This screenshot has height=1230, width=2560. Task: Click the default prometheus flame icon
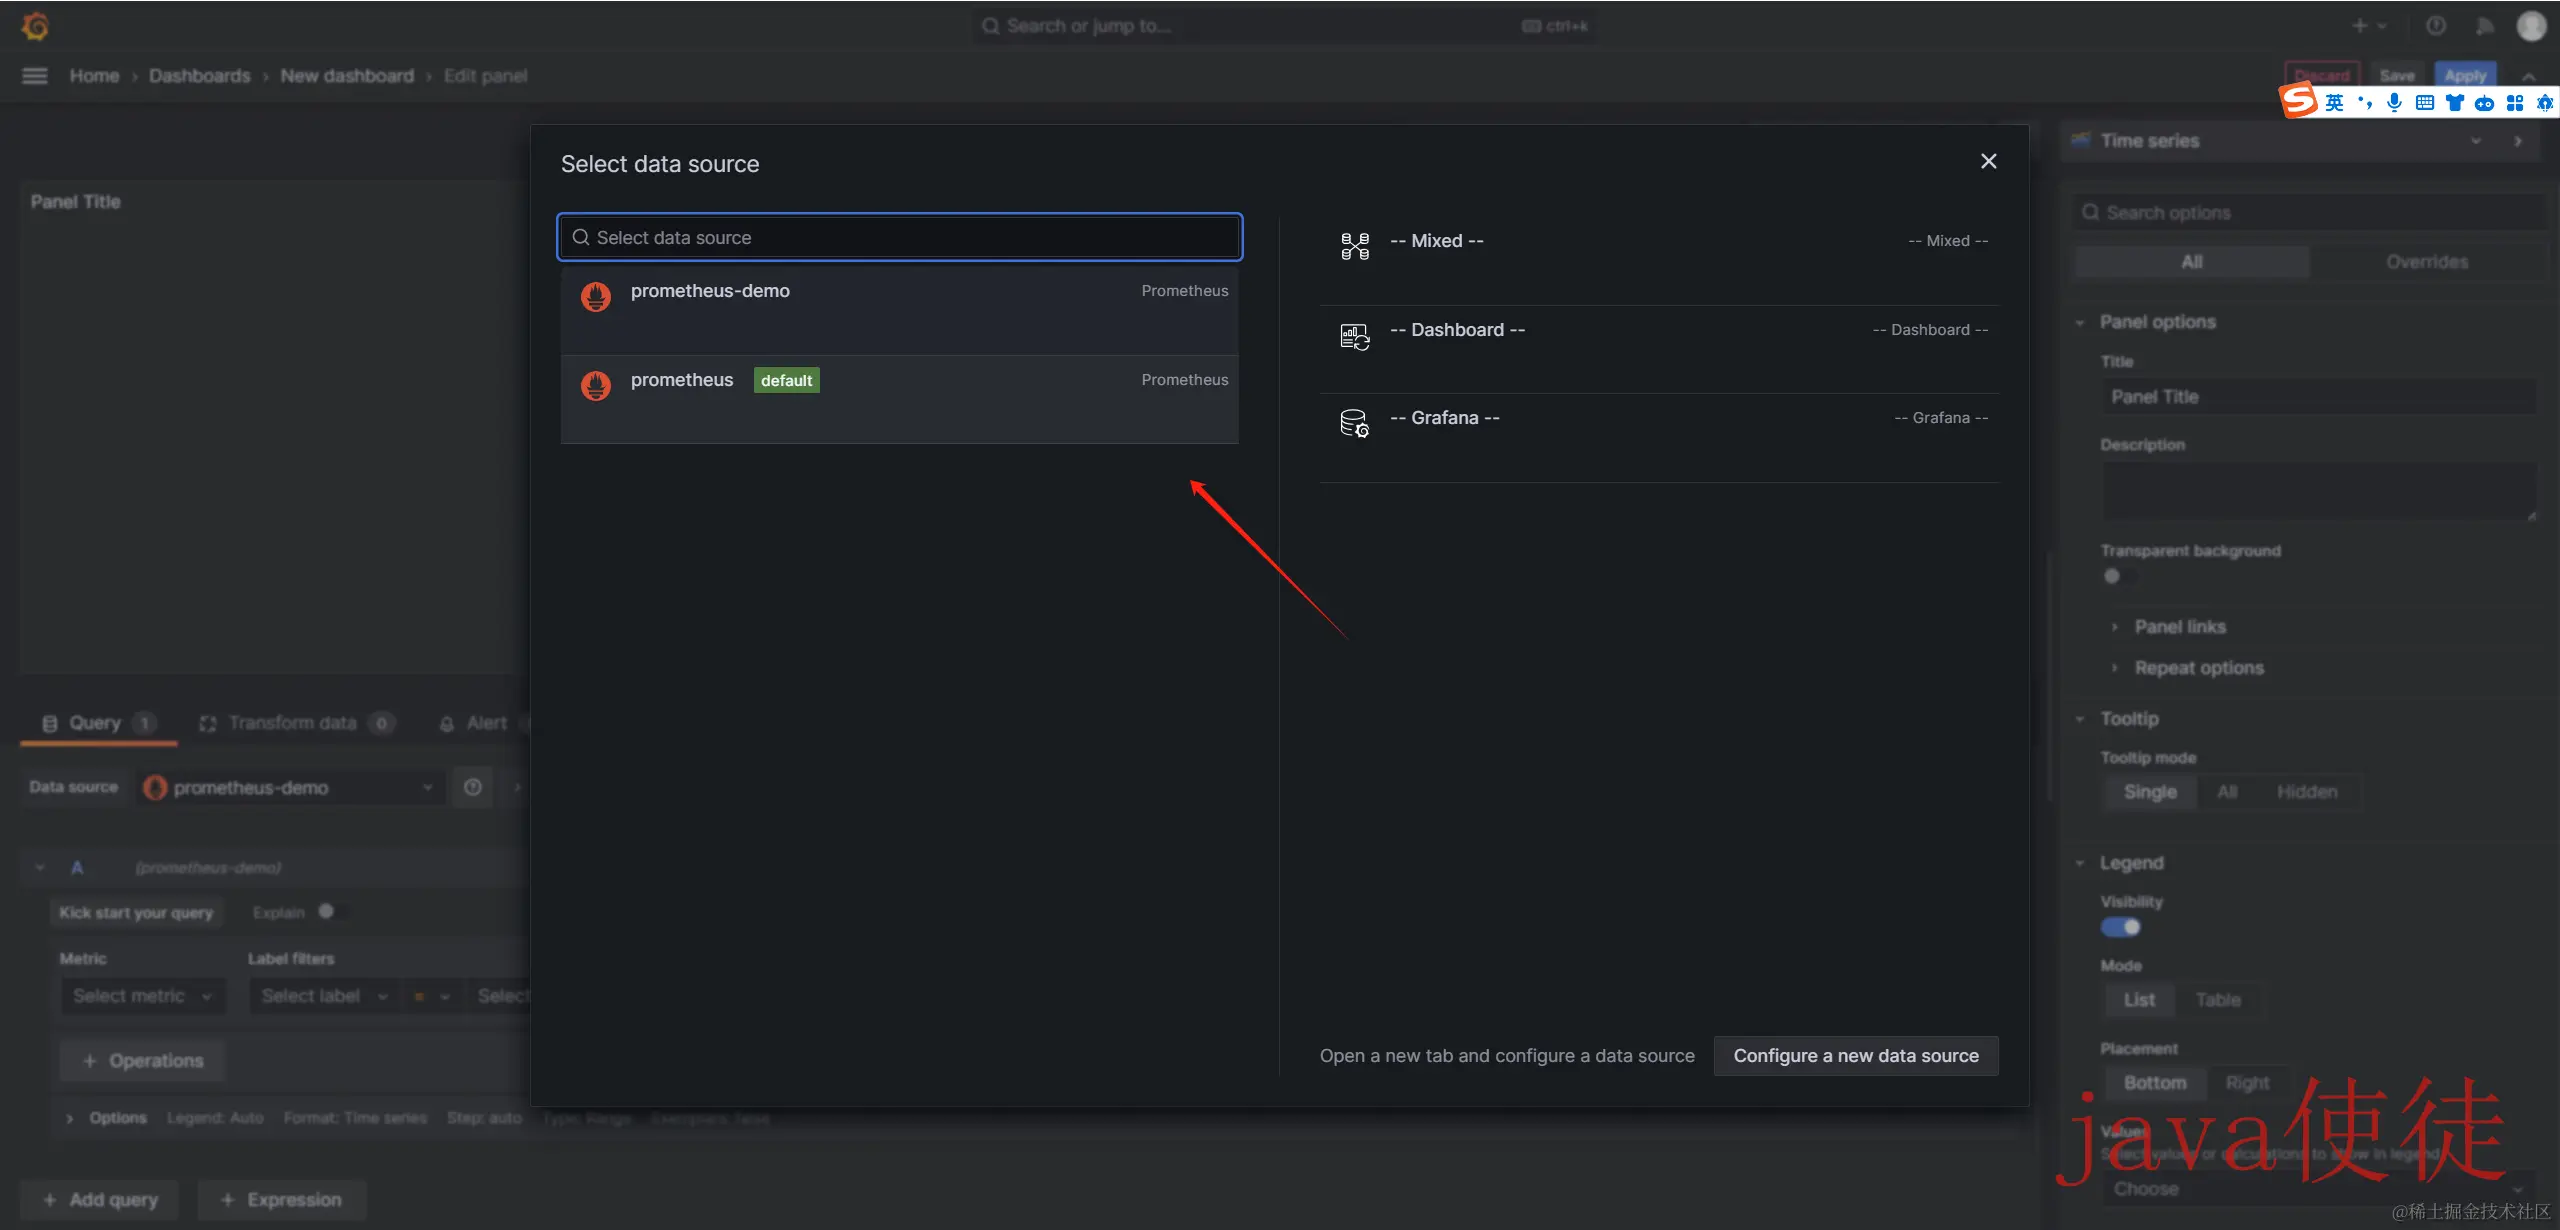click(596, 385)
